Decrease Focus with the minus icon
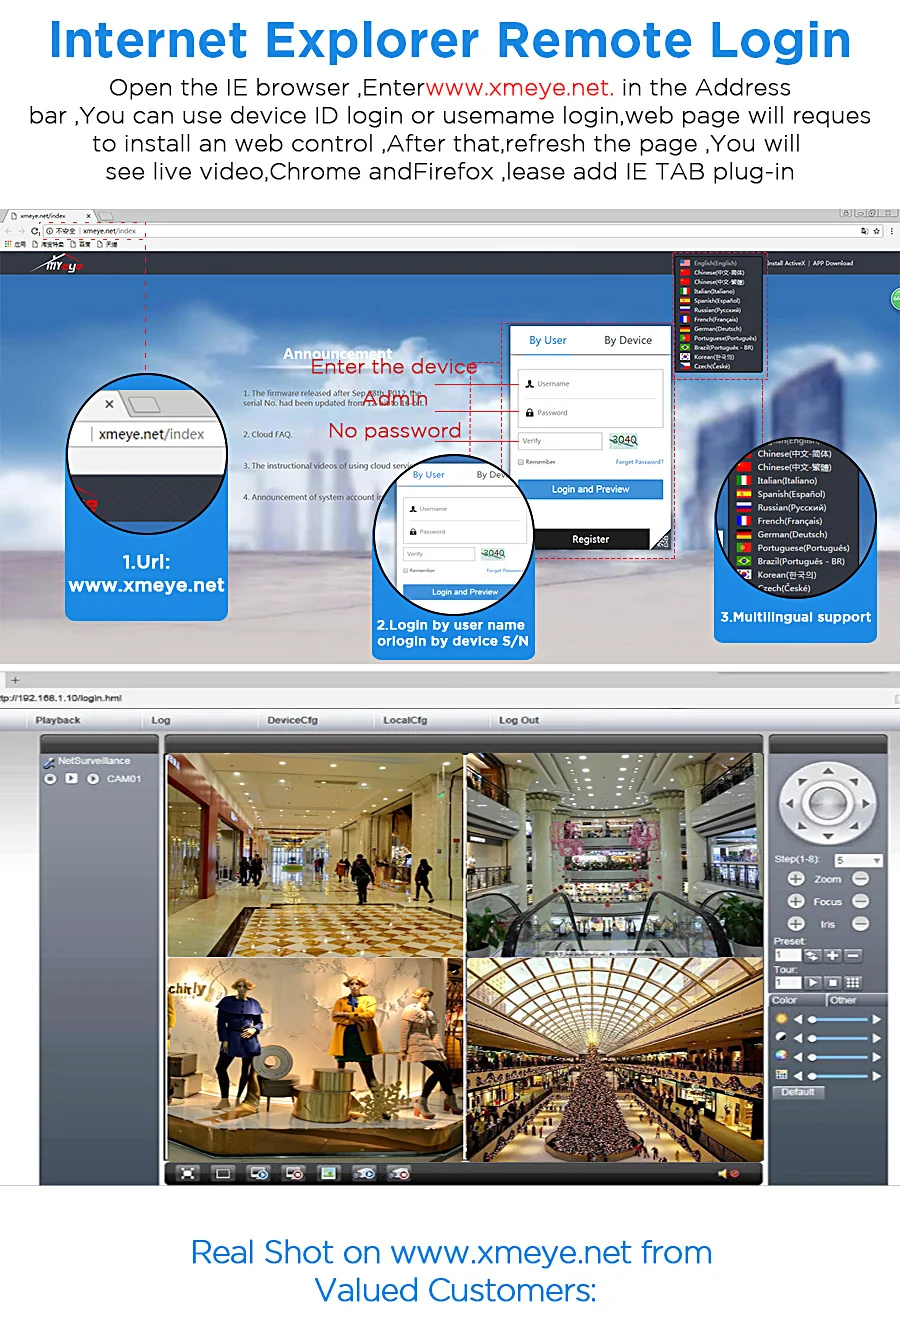Image resolution: width=900 pixels, height=1326 pixels. click(860, 901)
